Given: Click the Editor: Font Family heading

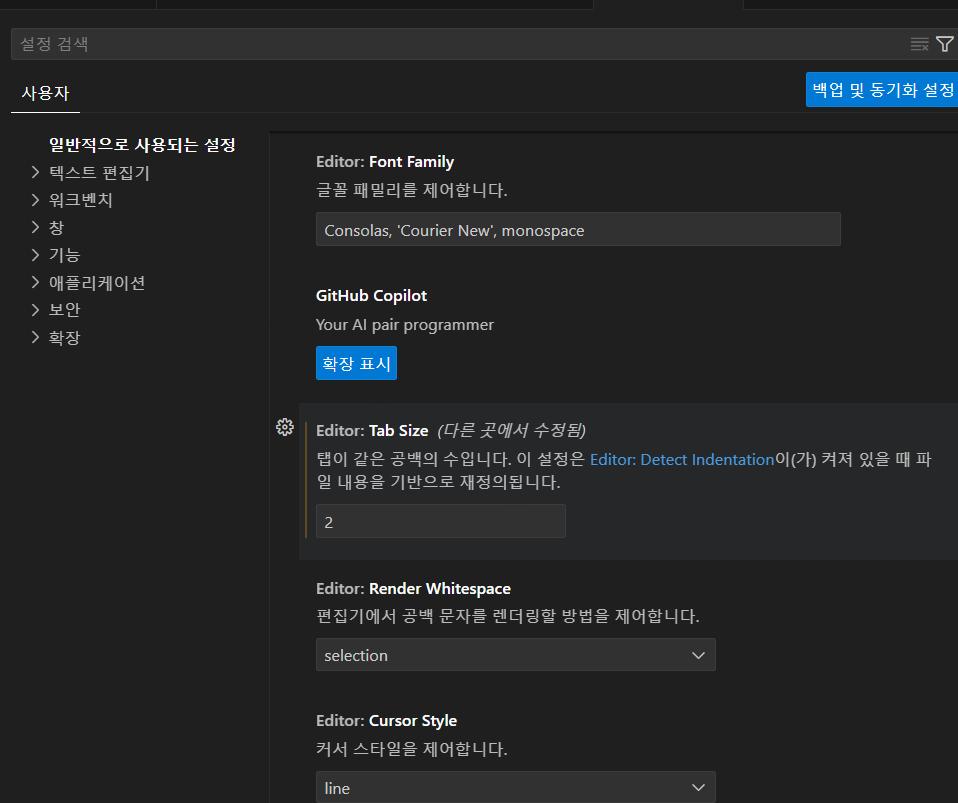Looking at the screenshot, I should pyautogui.click(x=385, y=162).
